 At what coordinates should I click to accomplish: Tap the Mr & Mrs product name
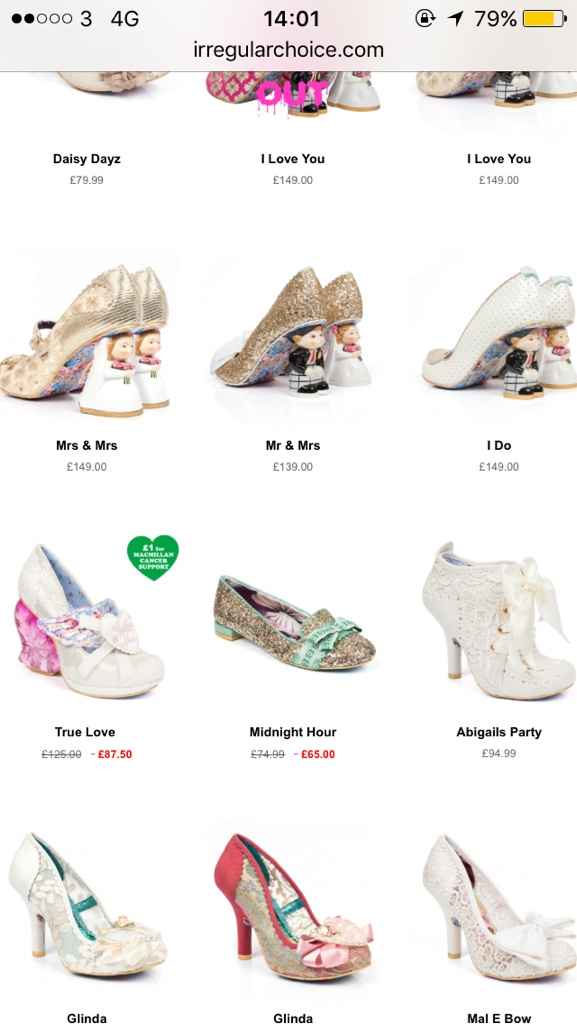(x=293, y=445)
